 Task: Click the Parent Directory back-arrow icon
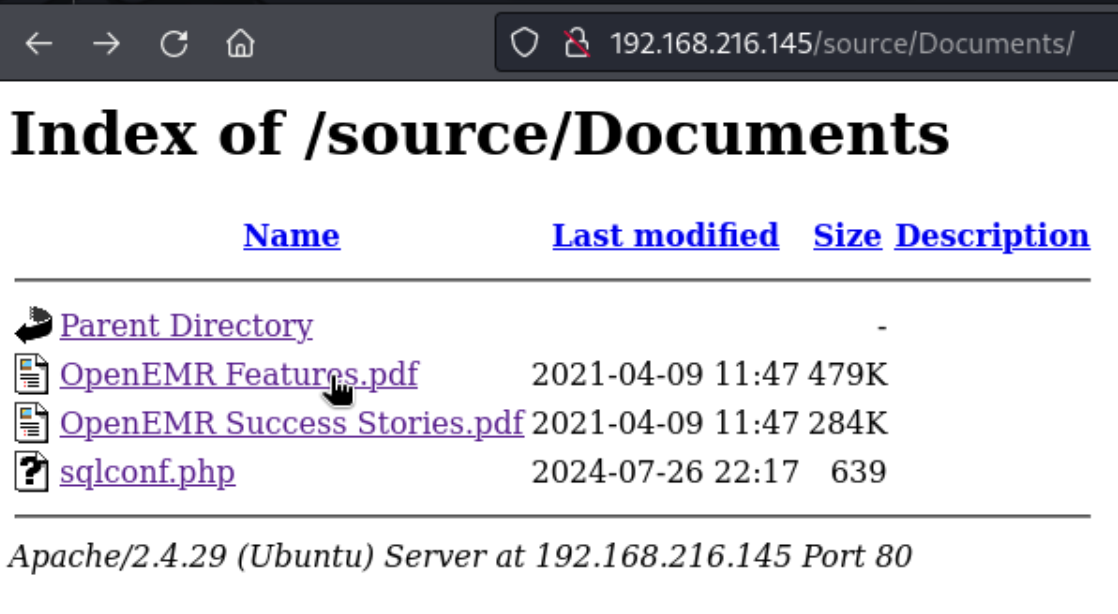click(x=33, y=325)
